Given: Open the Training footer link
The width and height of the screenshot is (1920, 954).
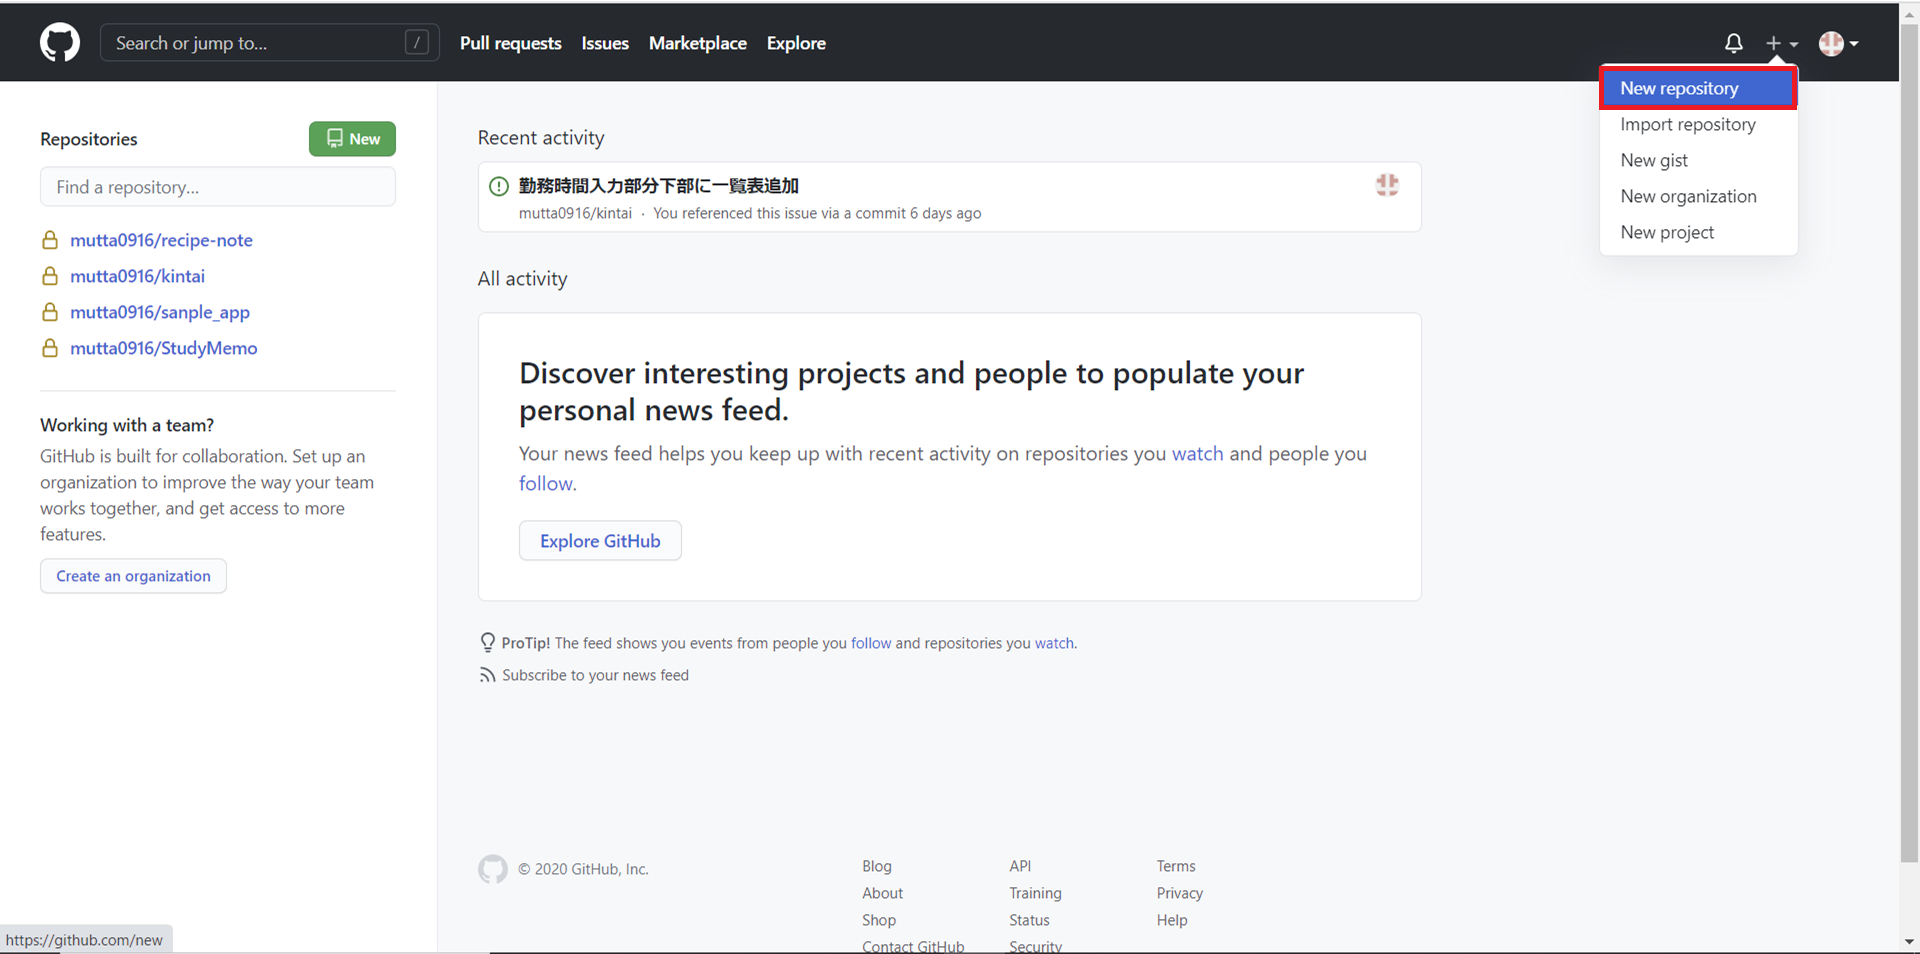Looking at the screenshot, I should point(1035,893).
